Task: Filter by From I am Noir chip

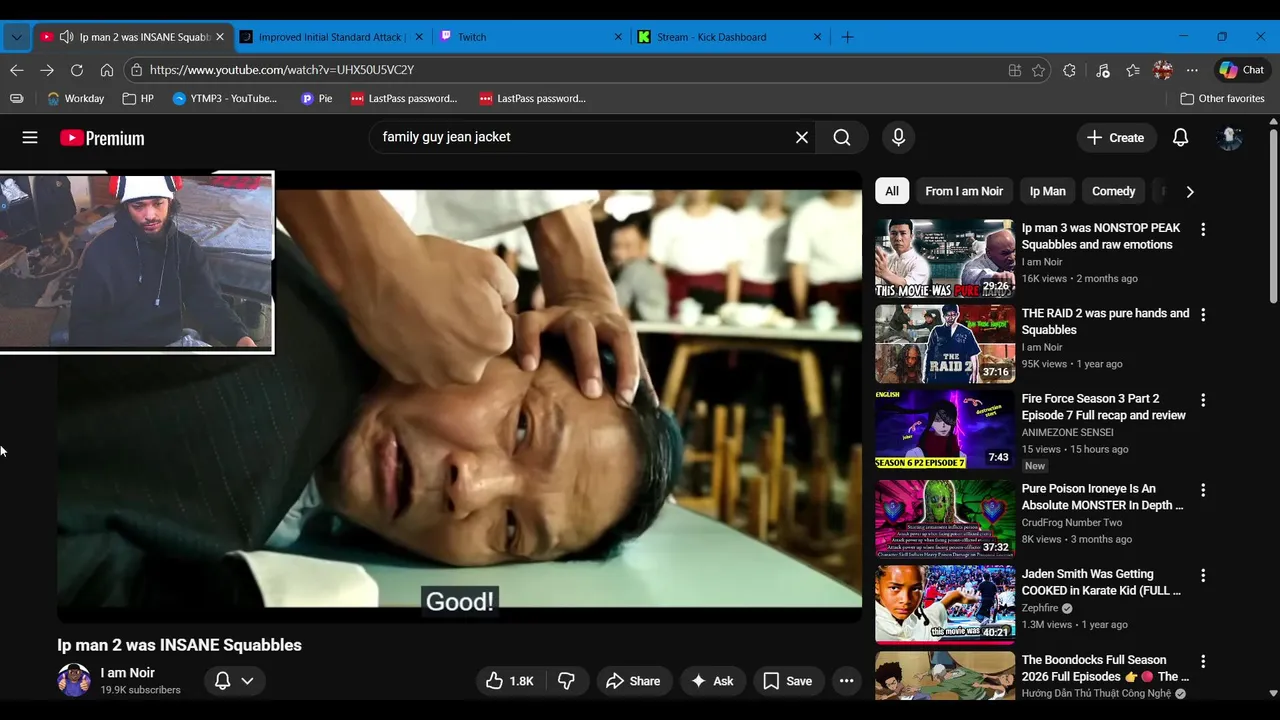Action: point(964,191)
